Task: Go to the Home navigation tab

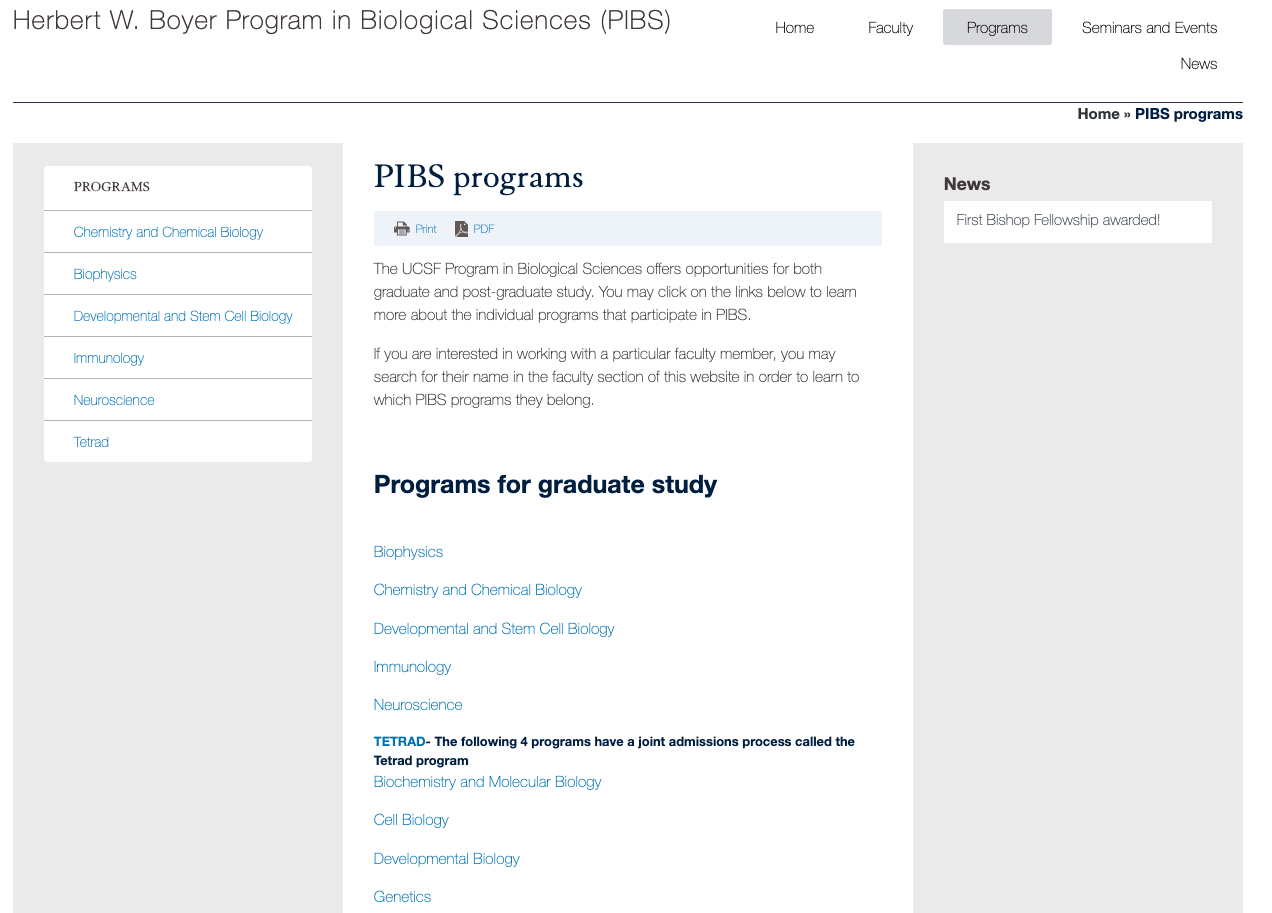Action: pos(794,28)
